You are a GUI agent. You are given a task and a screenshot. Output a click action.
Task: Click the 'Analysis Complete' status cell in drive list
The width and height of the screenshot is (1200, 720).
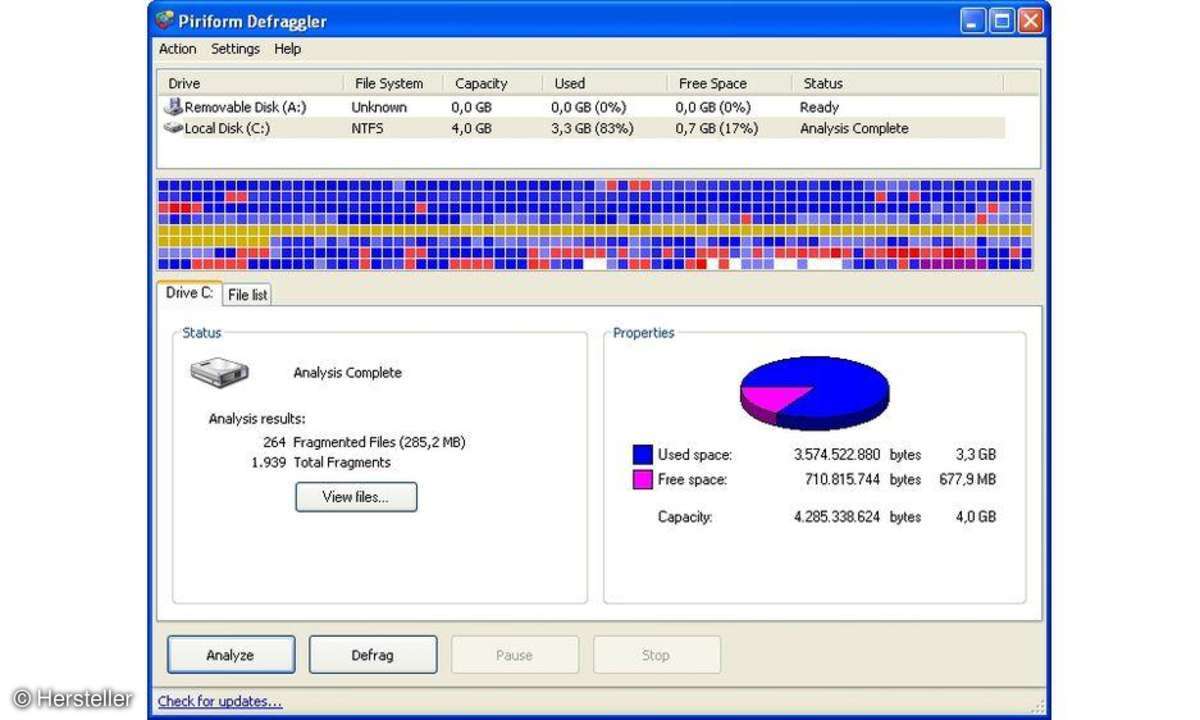click(x=854, y=128)
